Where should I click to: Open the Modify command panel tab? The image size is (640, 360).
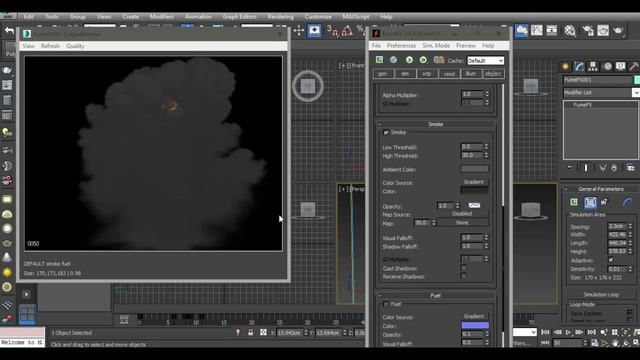pyautogui.click(x=579, y=66)
